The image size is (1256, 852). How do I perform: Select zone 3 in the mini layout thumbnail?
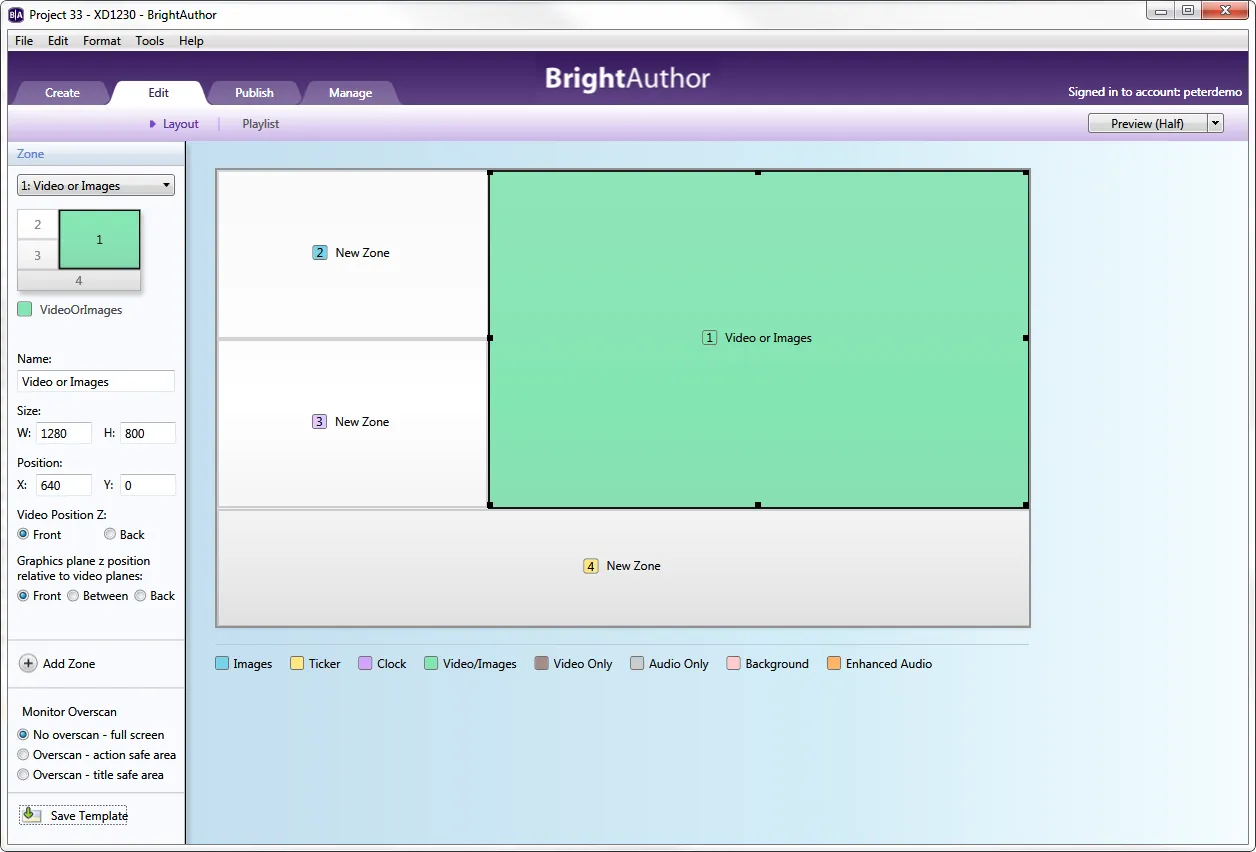pyautogui.click(x=38, y=255)
